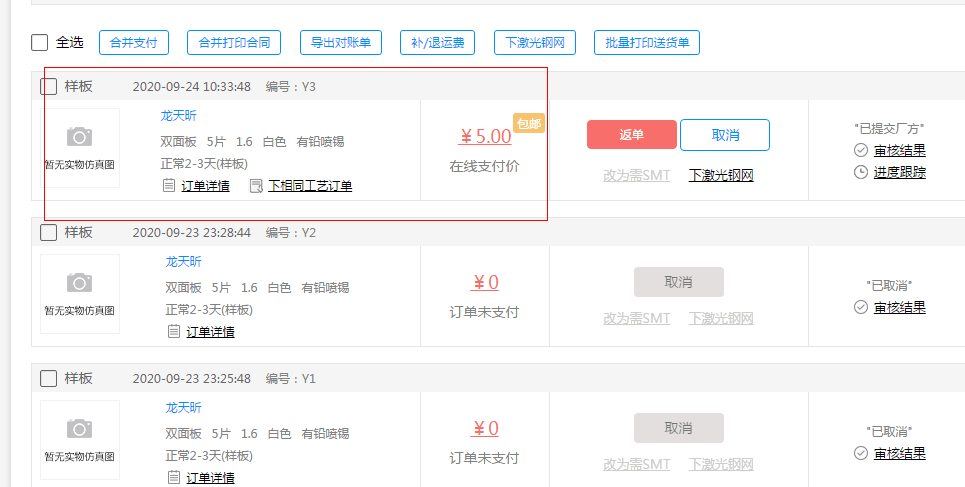This screenshot has width=965, height=487.
Task: Click 下激光钢网 link under order Y3's buttons
Action: pos(720,175)
